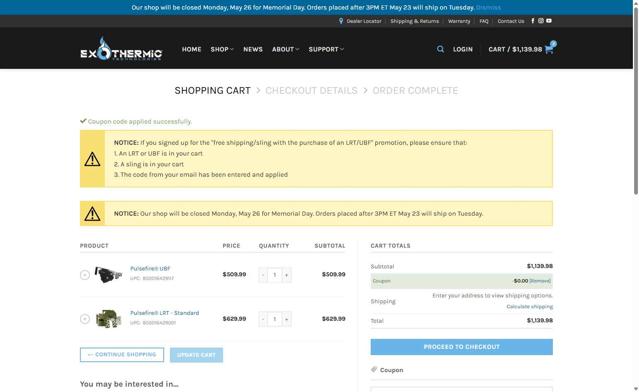Click the Dealer Locator pin icon

tap(341, 21)
